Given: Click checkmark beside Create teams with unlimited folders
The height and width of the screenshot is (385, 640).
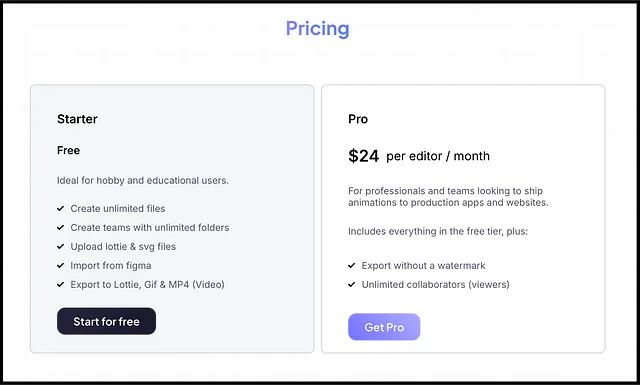Looking at the screenshot, I should pos(61,227).
